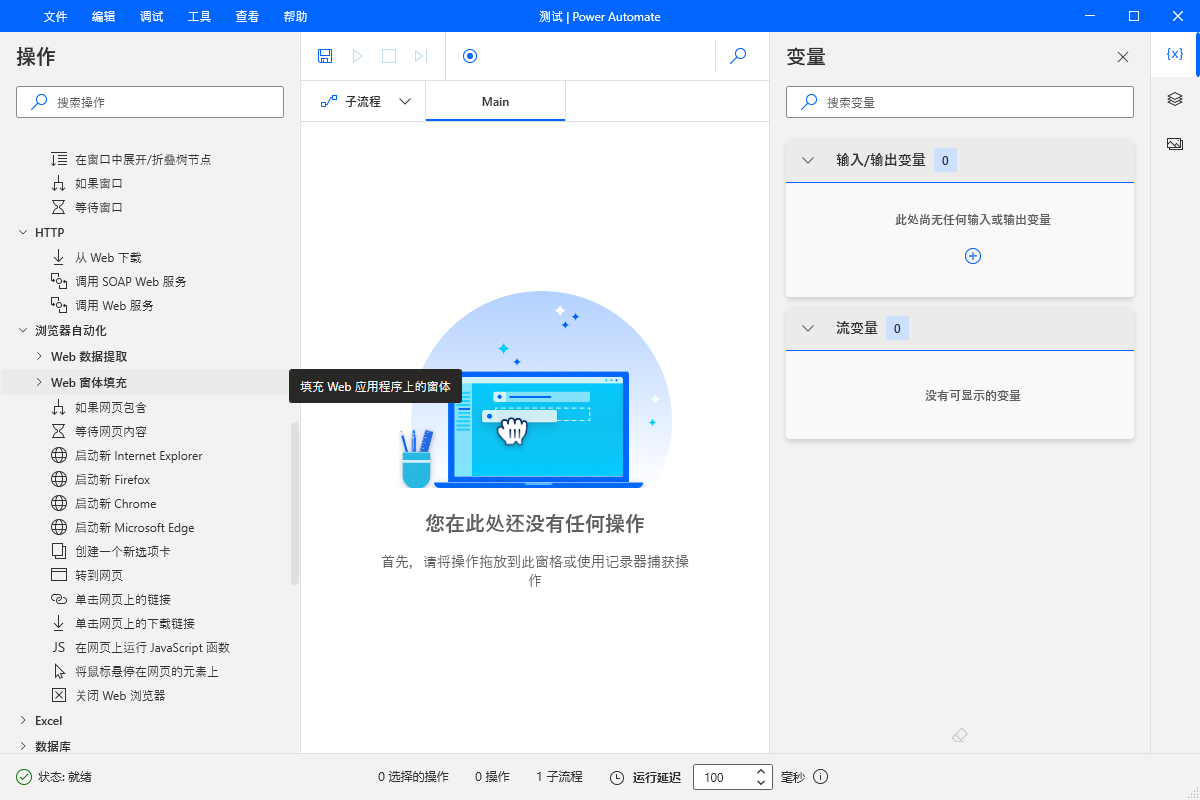
Task: Expand the Excel actions group
Action: (23, 720)
